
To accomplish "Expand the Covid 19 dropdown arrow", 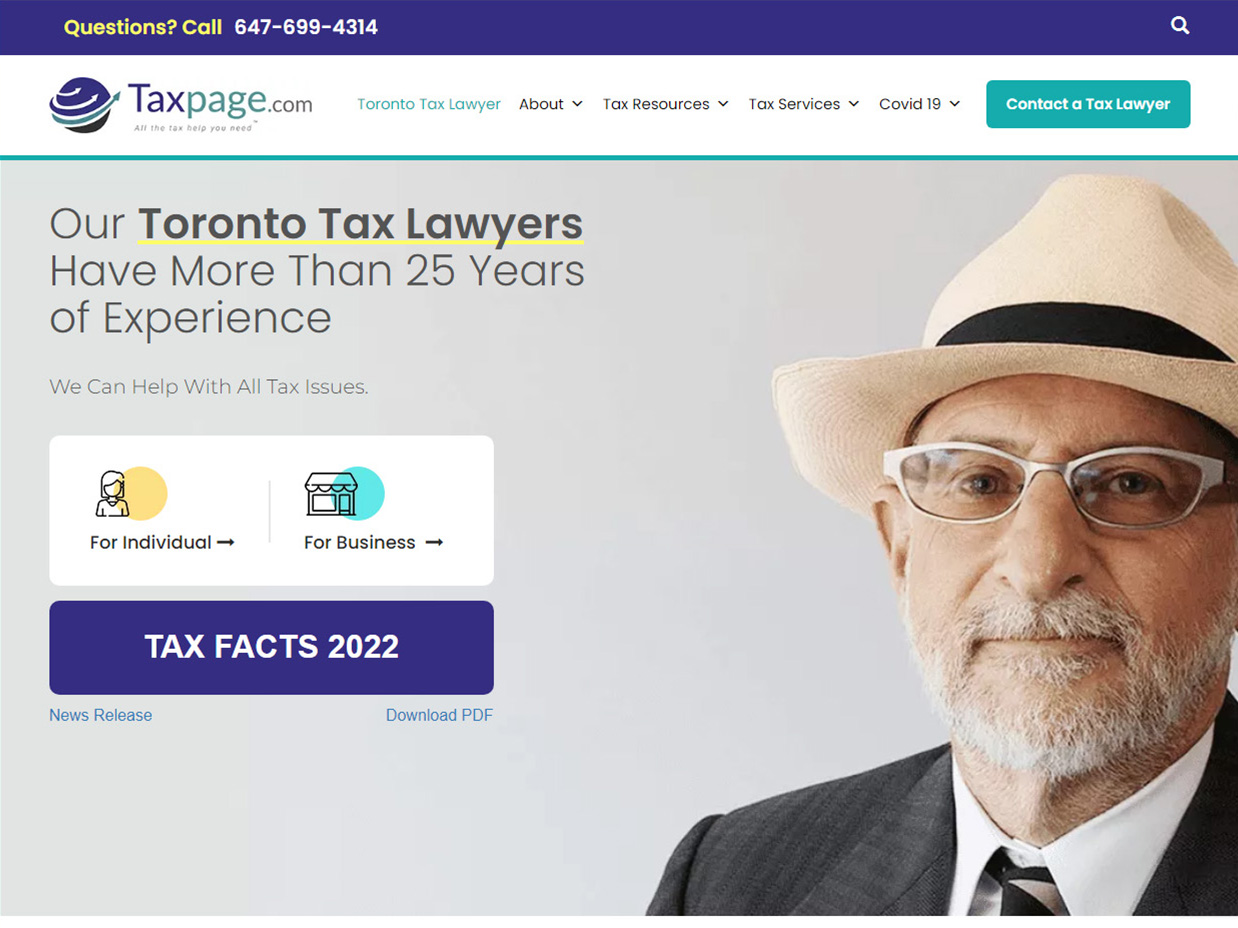I will coord(954,104).
